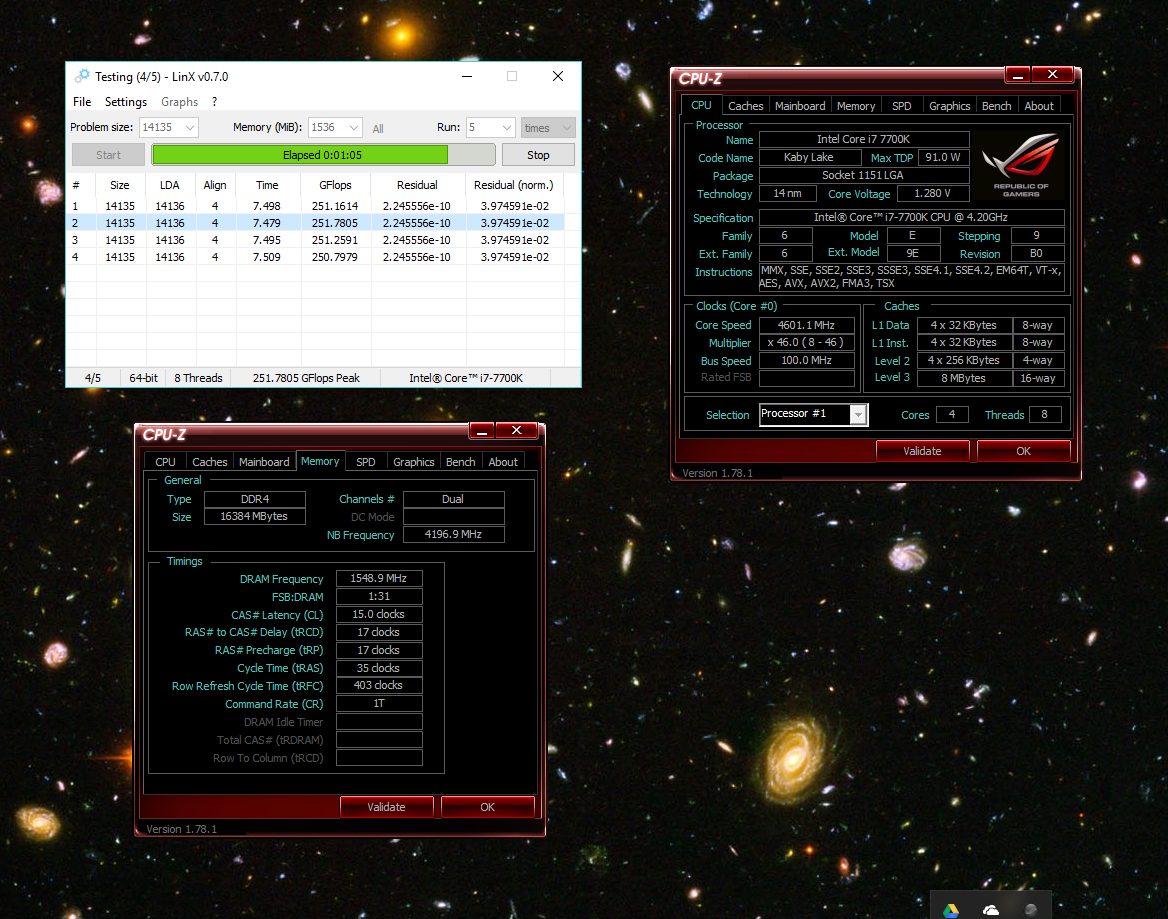Open the Run count dropdown in LinX
The image size is (1168, 919).
pos(507,127)
